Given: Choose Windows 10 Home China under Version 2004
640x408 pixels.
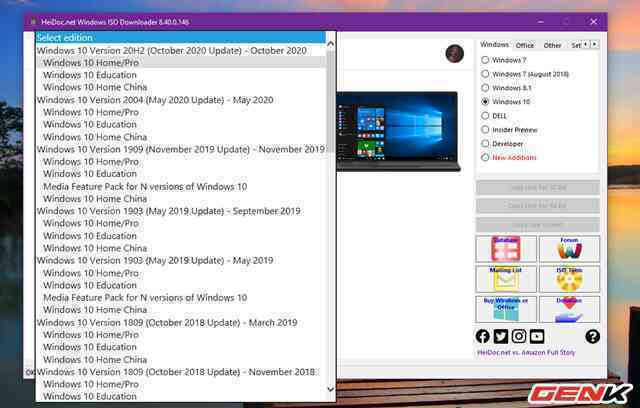Looking at the screenshot, I should (181, 137).
